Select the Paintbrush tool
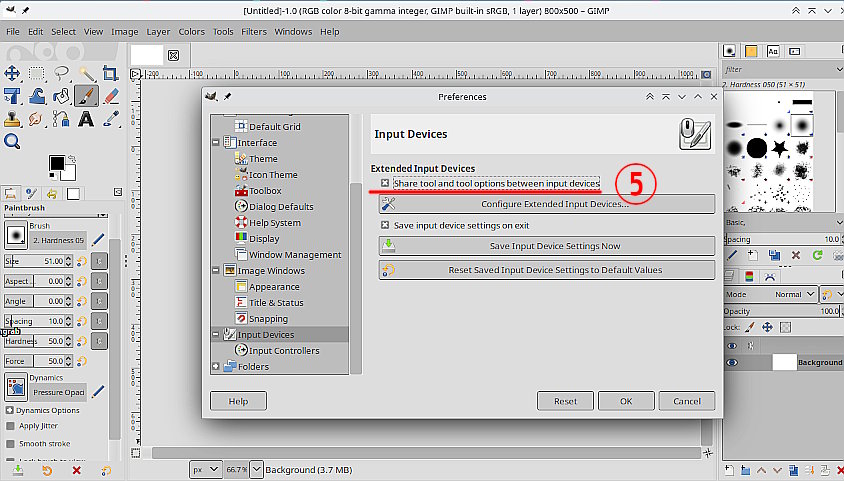Viewport: 844px width, 481px height. [x=86, y=96]
